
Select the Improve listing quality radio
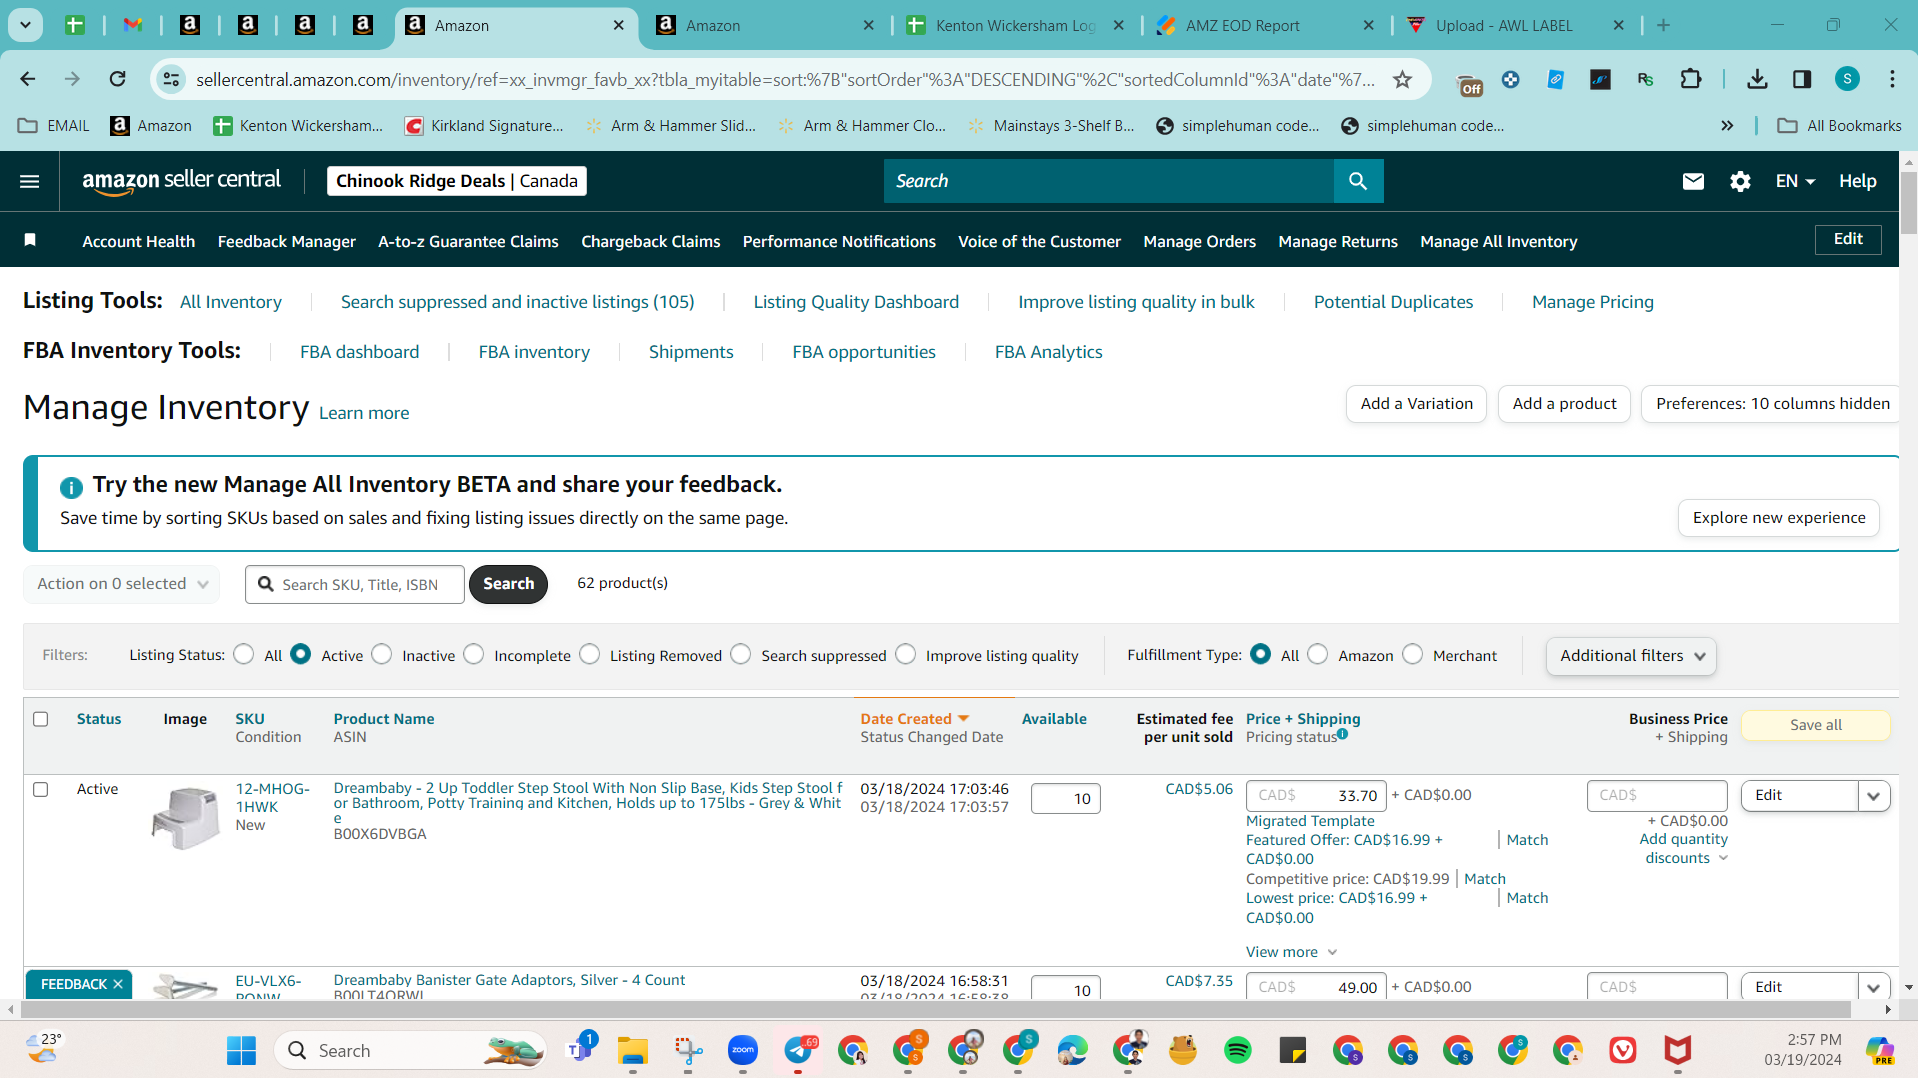(905, 654)
